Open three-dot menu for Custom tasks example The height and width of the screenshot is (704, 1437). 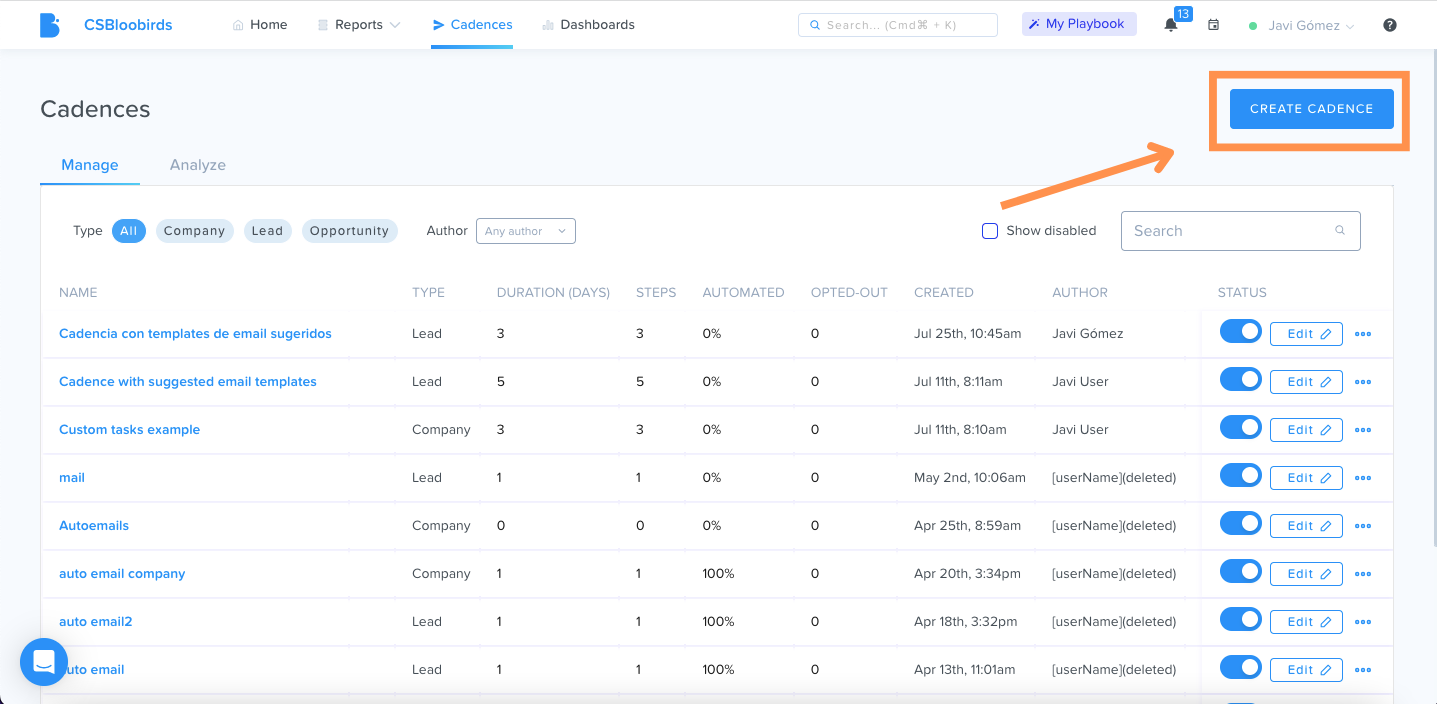(x=1362, y=430)
